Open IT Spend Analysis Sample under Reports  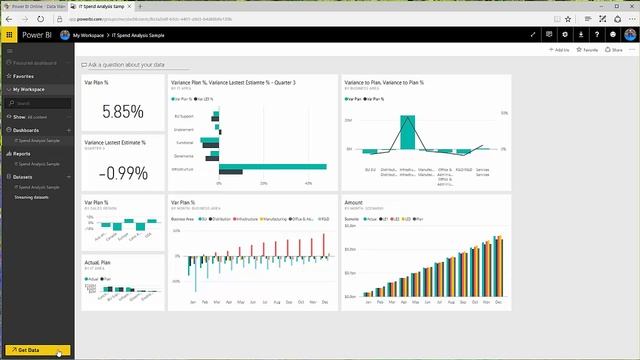37,164
